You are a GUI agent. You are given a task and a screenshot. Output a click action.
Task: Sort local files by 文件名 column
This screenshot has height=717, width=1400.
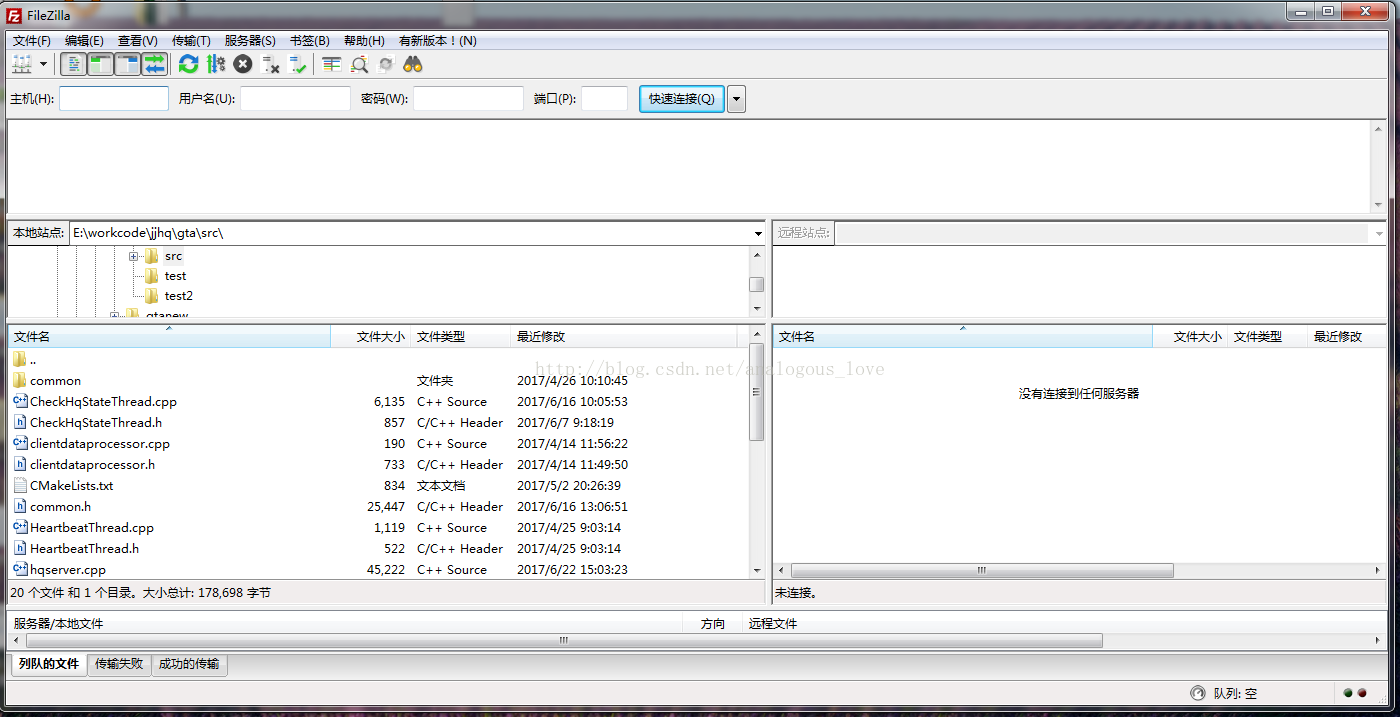click(169, 337)
